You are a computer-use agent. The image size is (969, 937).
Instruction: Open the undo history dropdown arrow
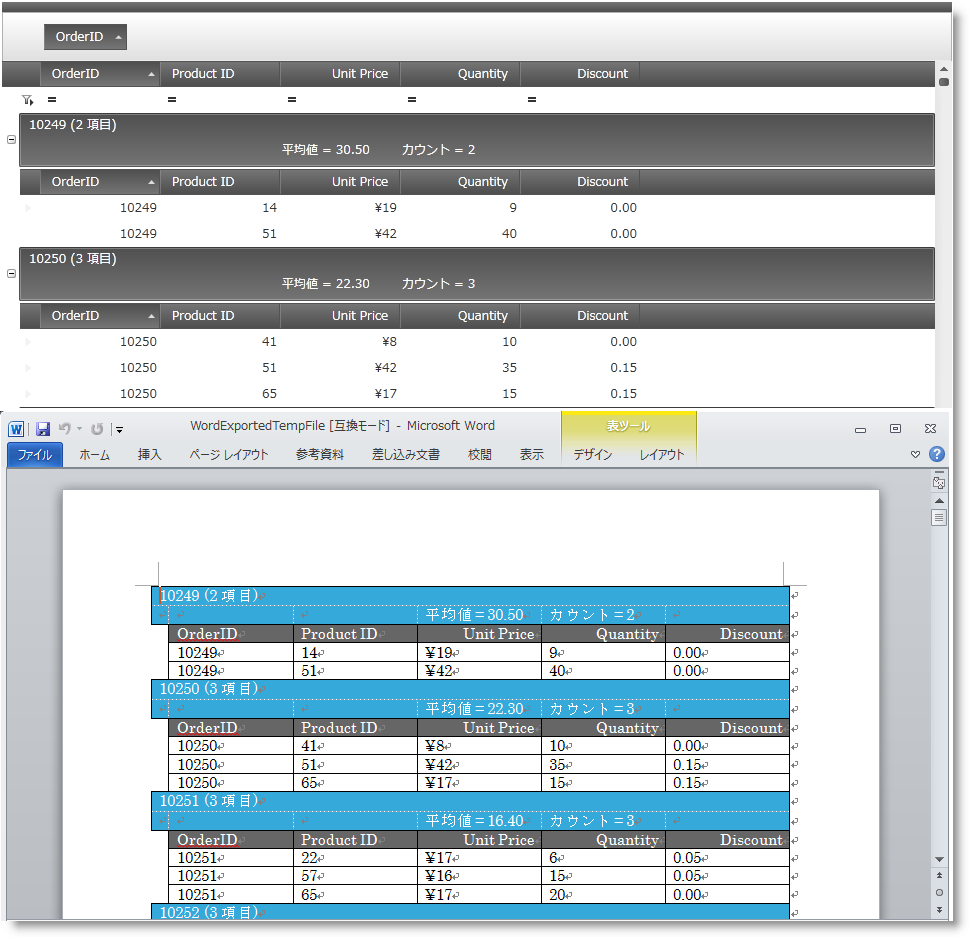(x=78, y=428)
